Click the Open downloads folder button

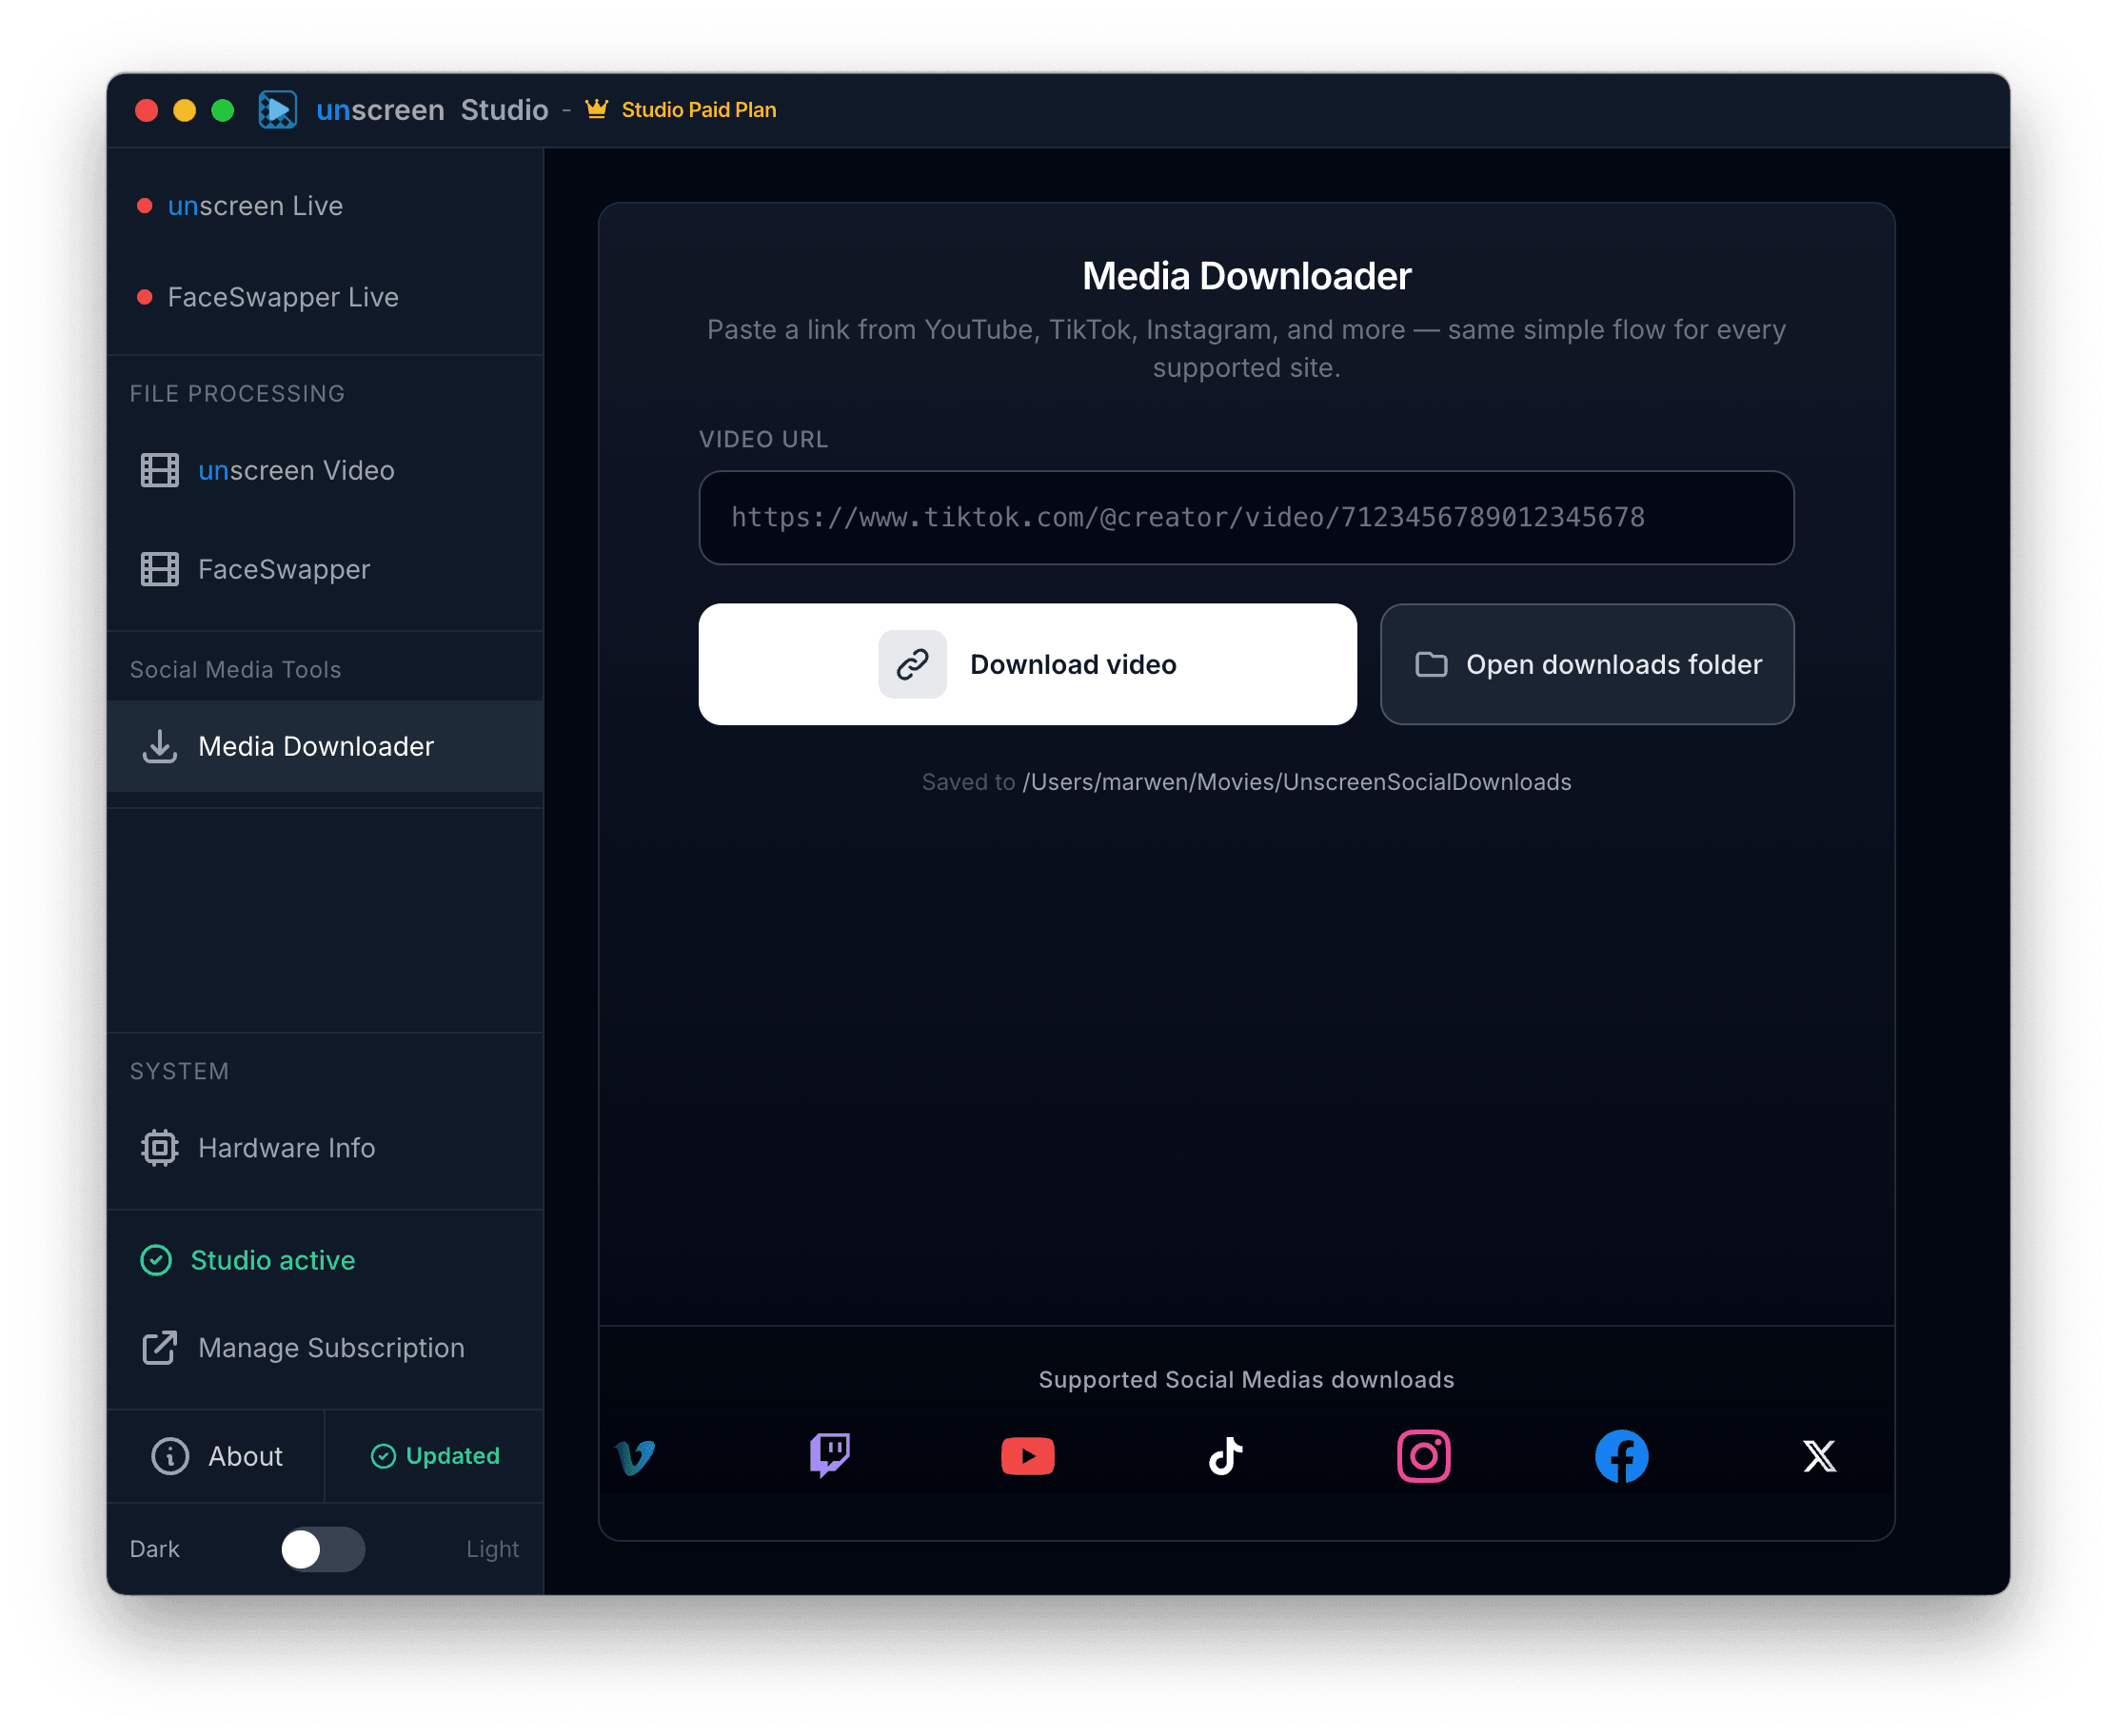pyautogui.click(x=1586, y=664)
